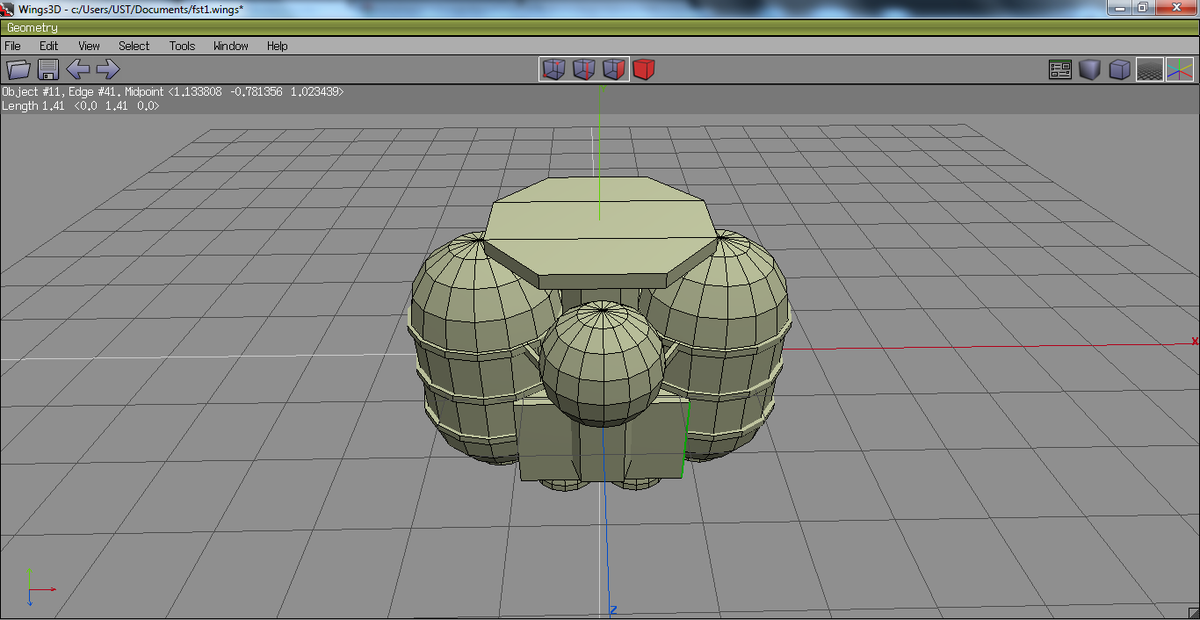Open the preferences panel icon

click(1060, 69)
